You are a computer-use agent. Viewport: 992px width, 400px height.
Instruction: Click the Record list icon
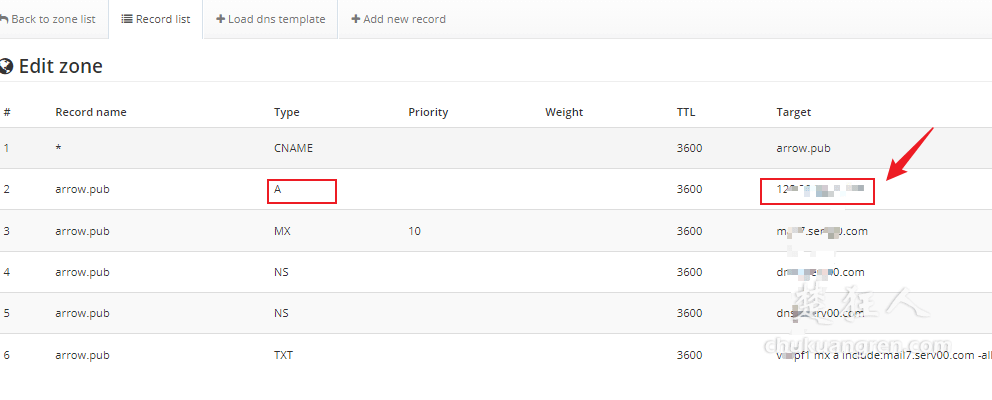127,19
